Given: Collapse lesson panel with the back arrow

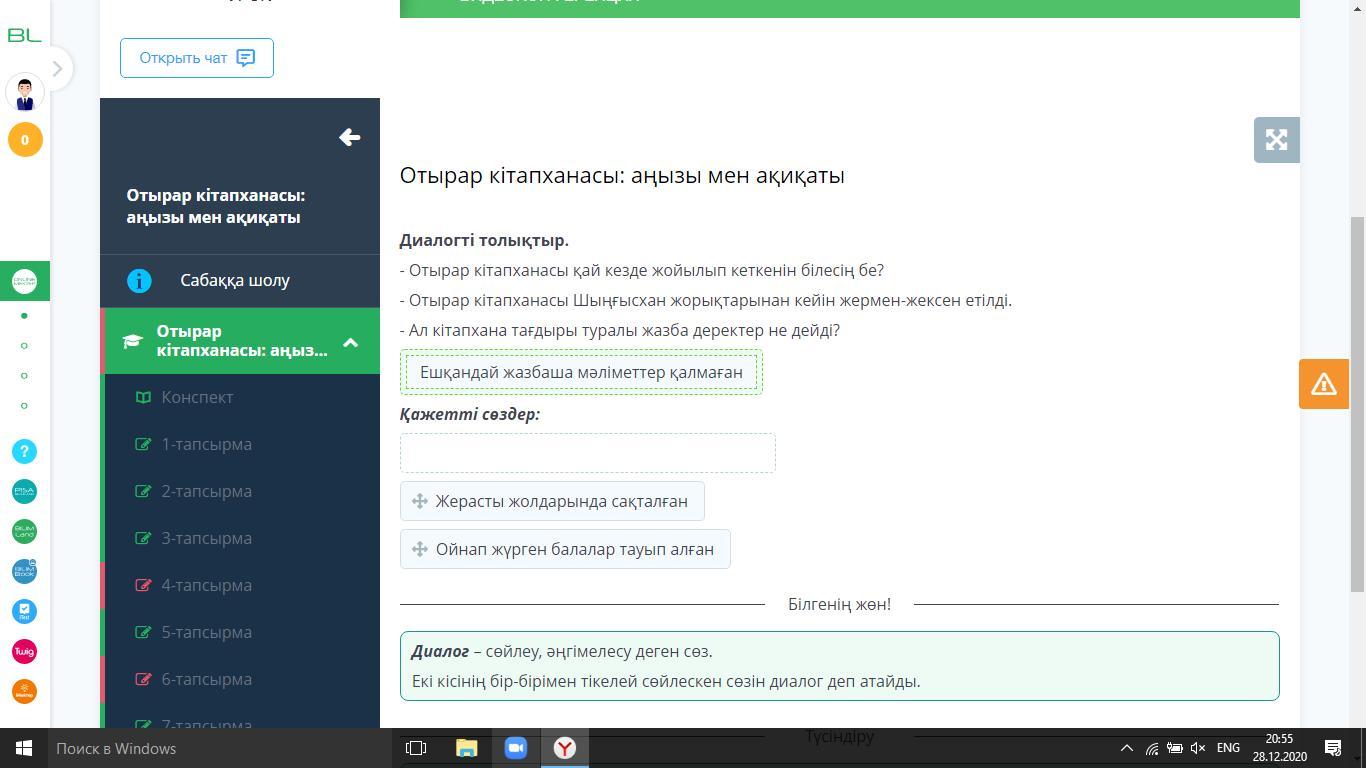Looking at the screenshot, I should 349,138.
